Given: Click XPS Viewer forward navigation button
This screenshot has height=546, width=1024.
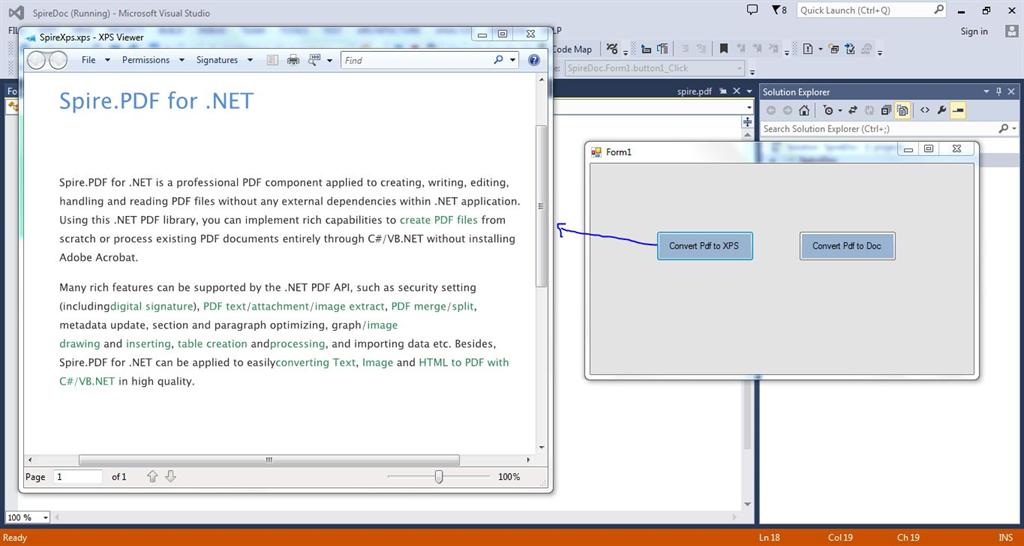Looking at the screenshot, I should 57,60.
